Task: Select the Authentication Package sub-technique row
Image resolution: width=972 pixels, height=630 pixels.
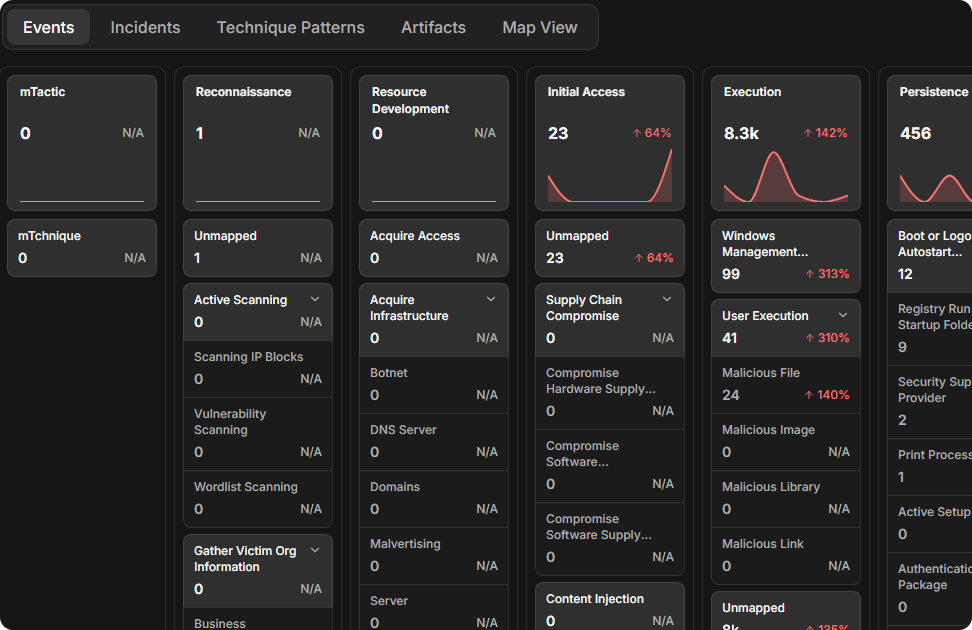Action: pos(930,589)
